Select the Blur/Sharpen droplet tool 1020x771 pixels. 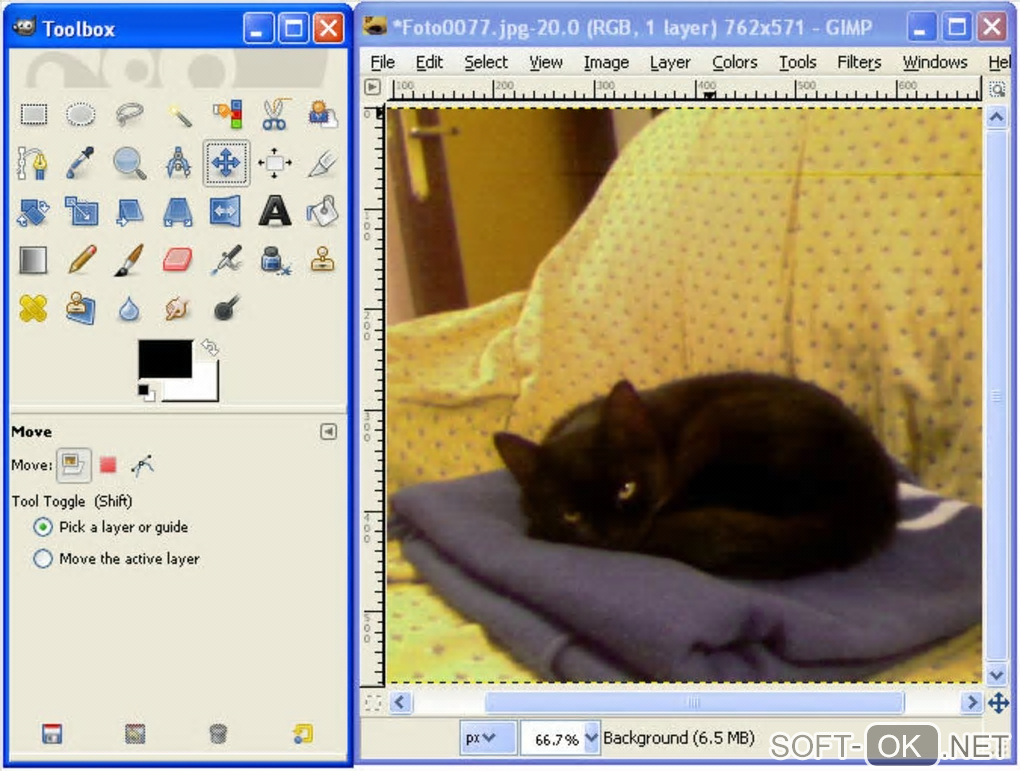click(129, 309)
